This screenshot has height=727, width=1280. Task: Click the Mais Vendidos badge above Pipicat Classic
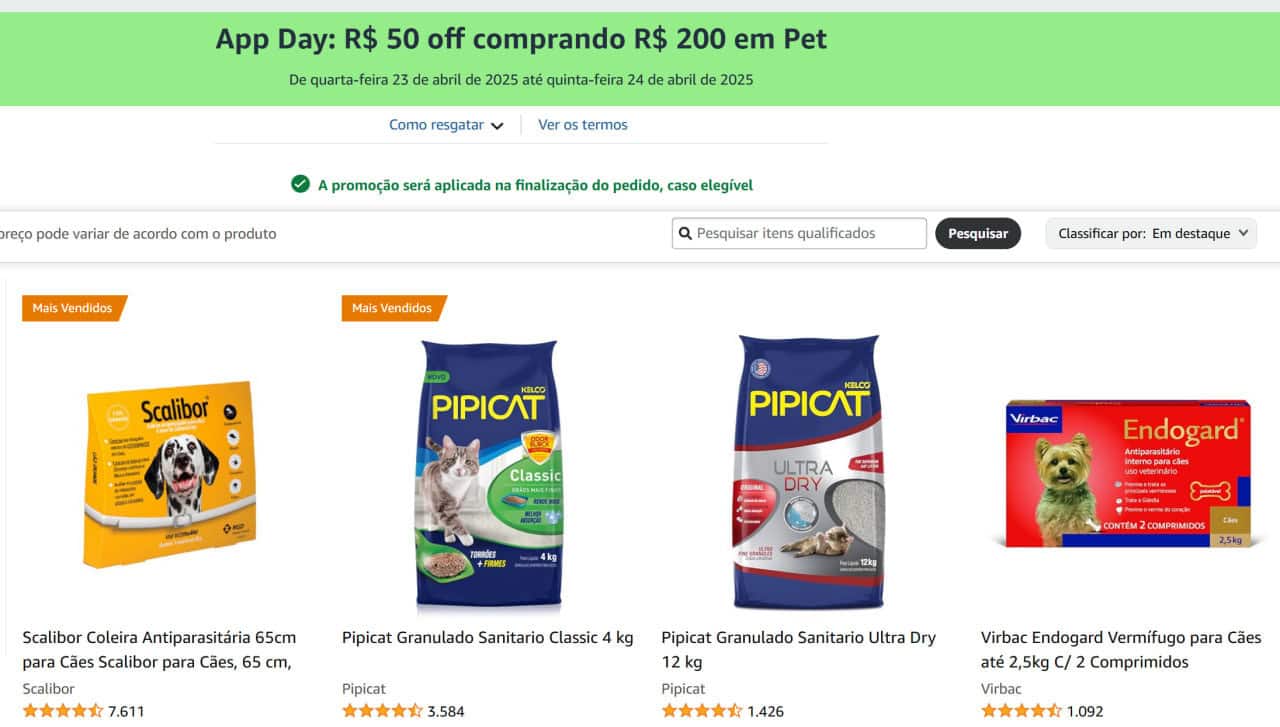(392, 308)
